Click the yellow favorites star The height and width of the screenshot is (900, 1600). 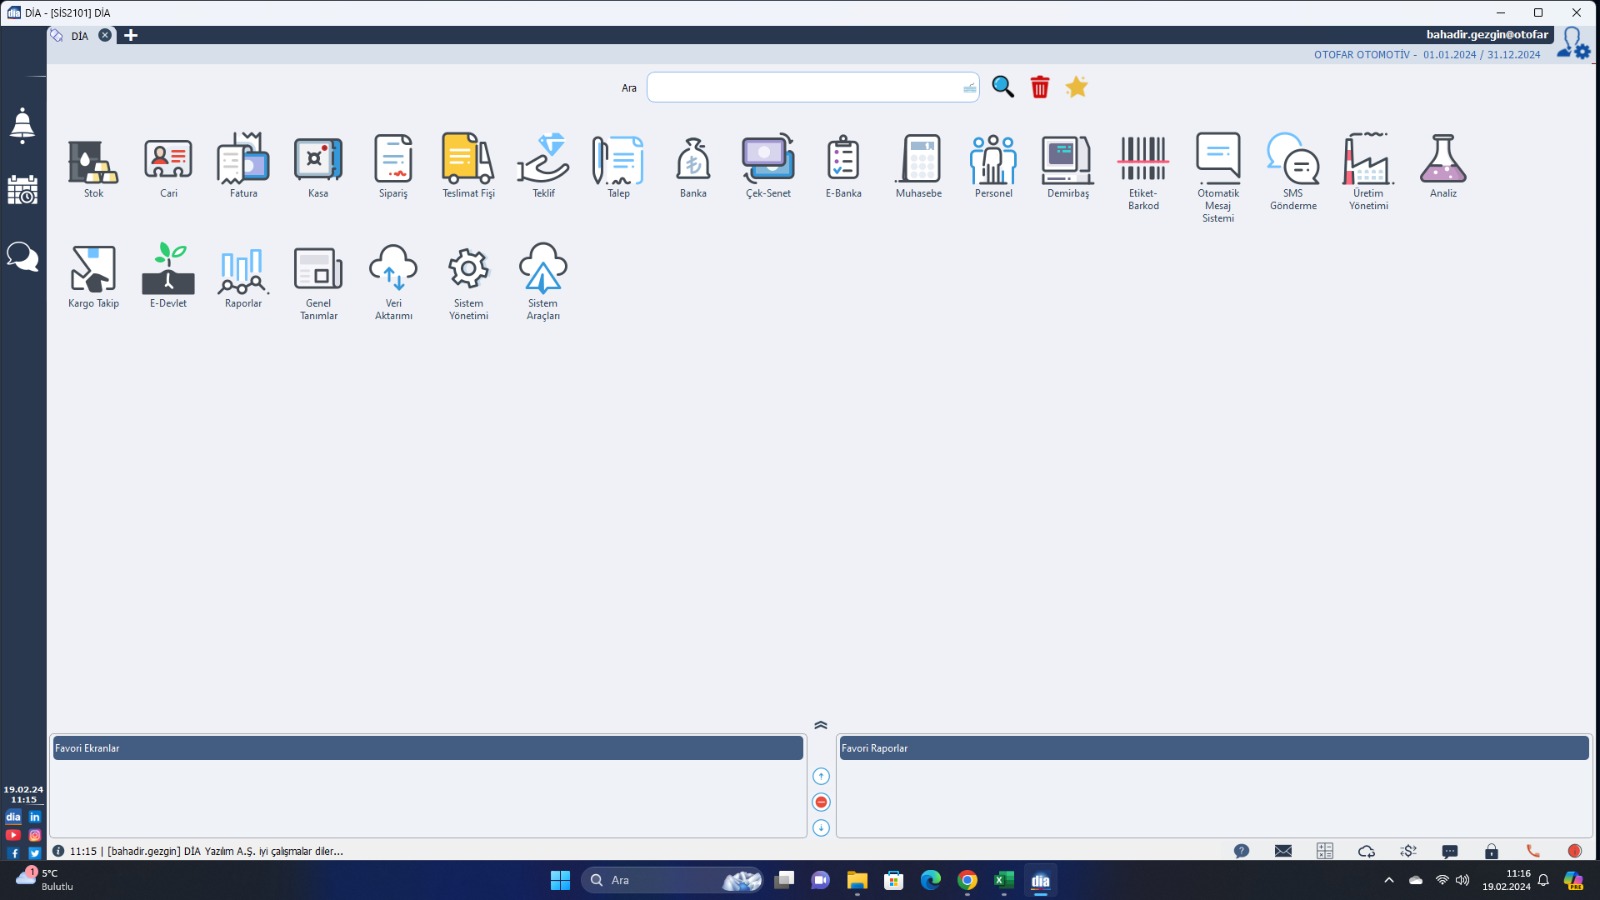click(x=1076, y=87)
